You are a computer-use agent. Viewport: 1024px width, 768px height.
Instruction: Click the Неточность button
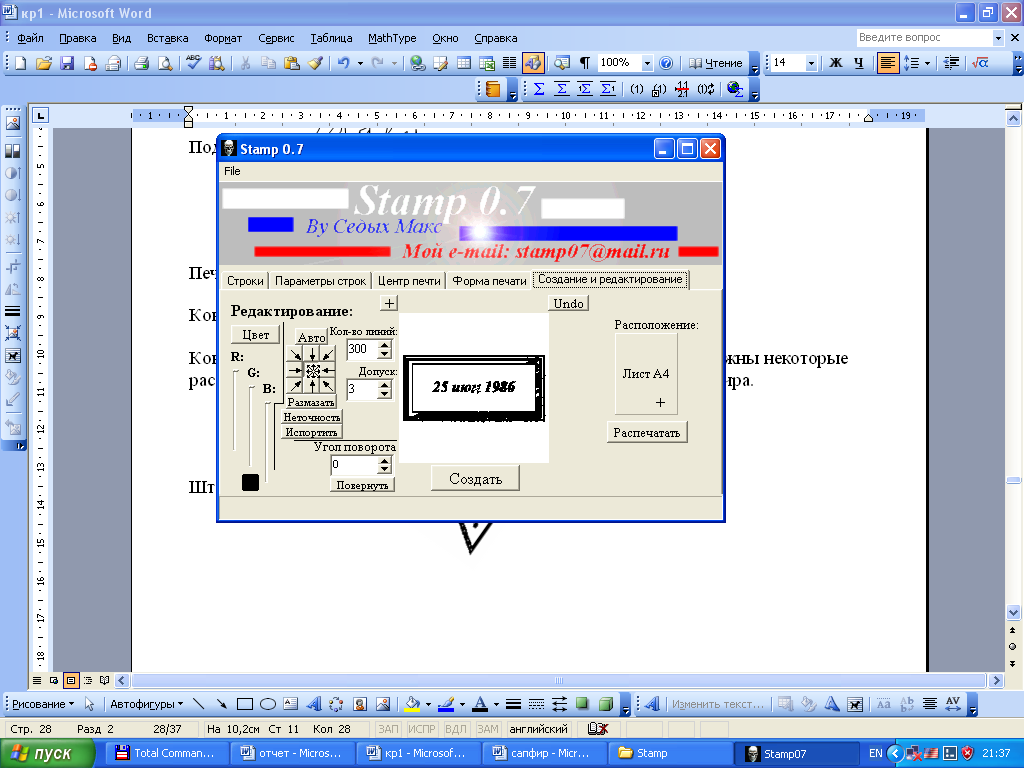312,417
